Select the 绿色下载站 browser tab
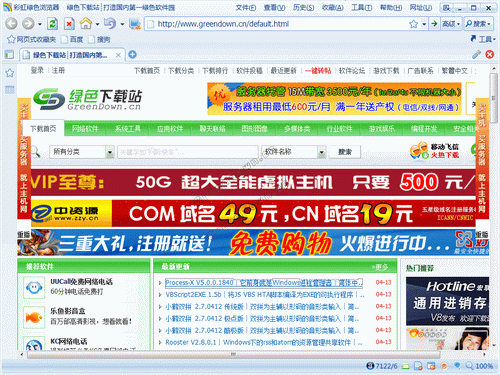500x375 pixels. point(72,55)
